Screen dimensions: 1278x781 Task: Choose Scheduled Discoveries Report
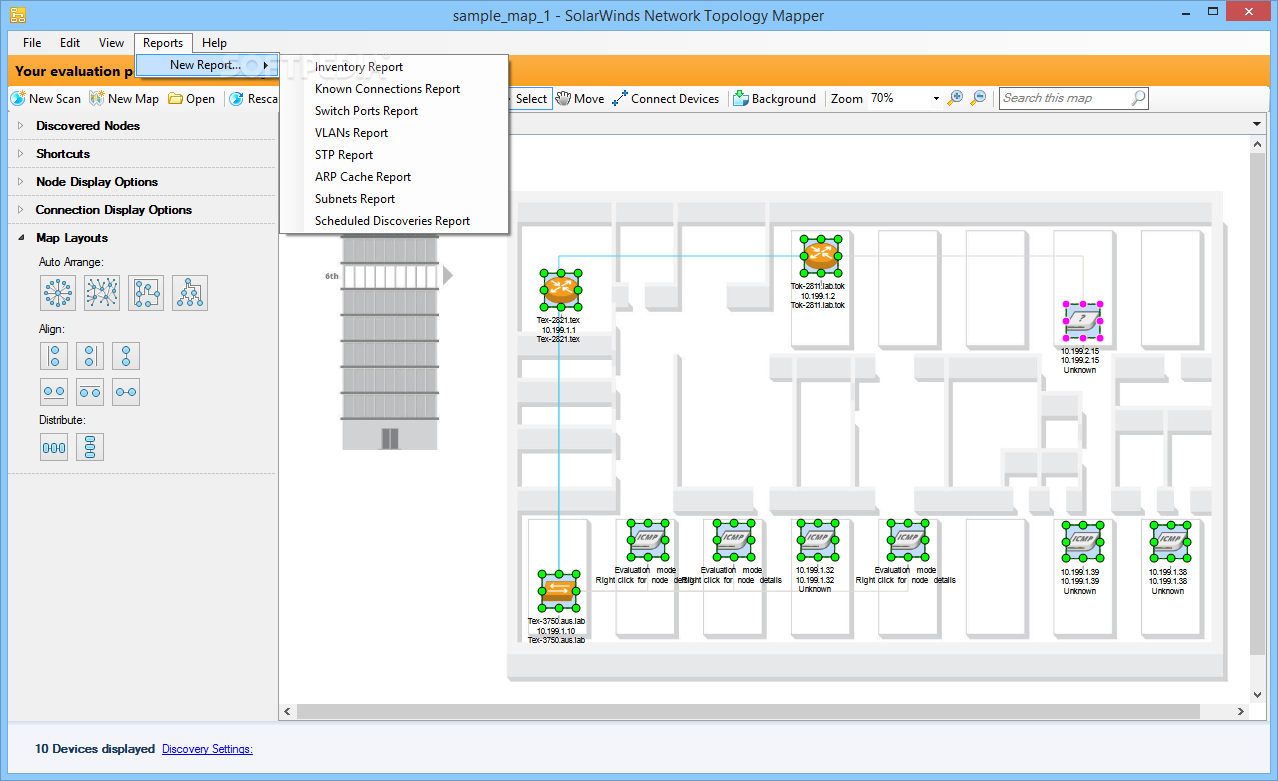pyautogui.click(x=394, y=221)
